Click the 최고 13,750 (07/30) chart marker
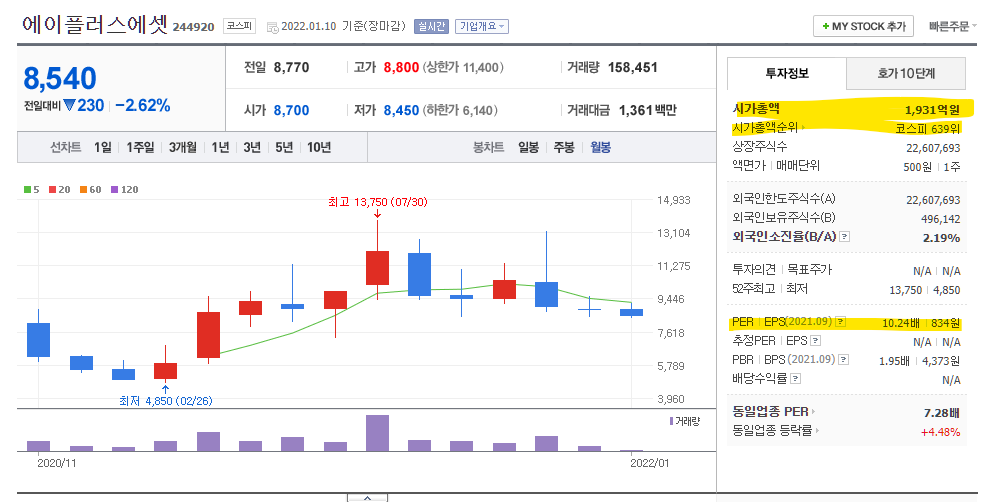 [x=377, y=202]
